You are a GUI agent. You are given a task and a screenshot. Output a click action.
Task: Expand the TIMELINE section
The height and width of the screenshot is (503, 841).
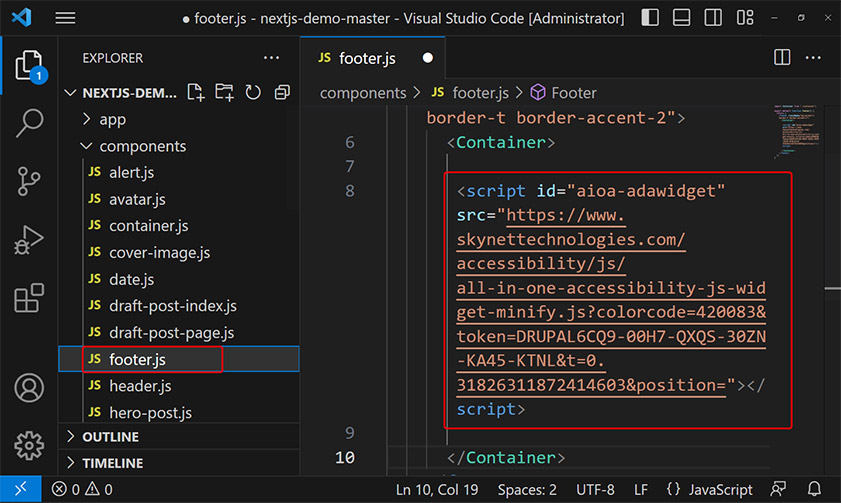click(x=178, y=463)
